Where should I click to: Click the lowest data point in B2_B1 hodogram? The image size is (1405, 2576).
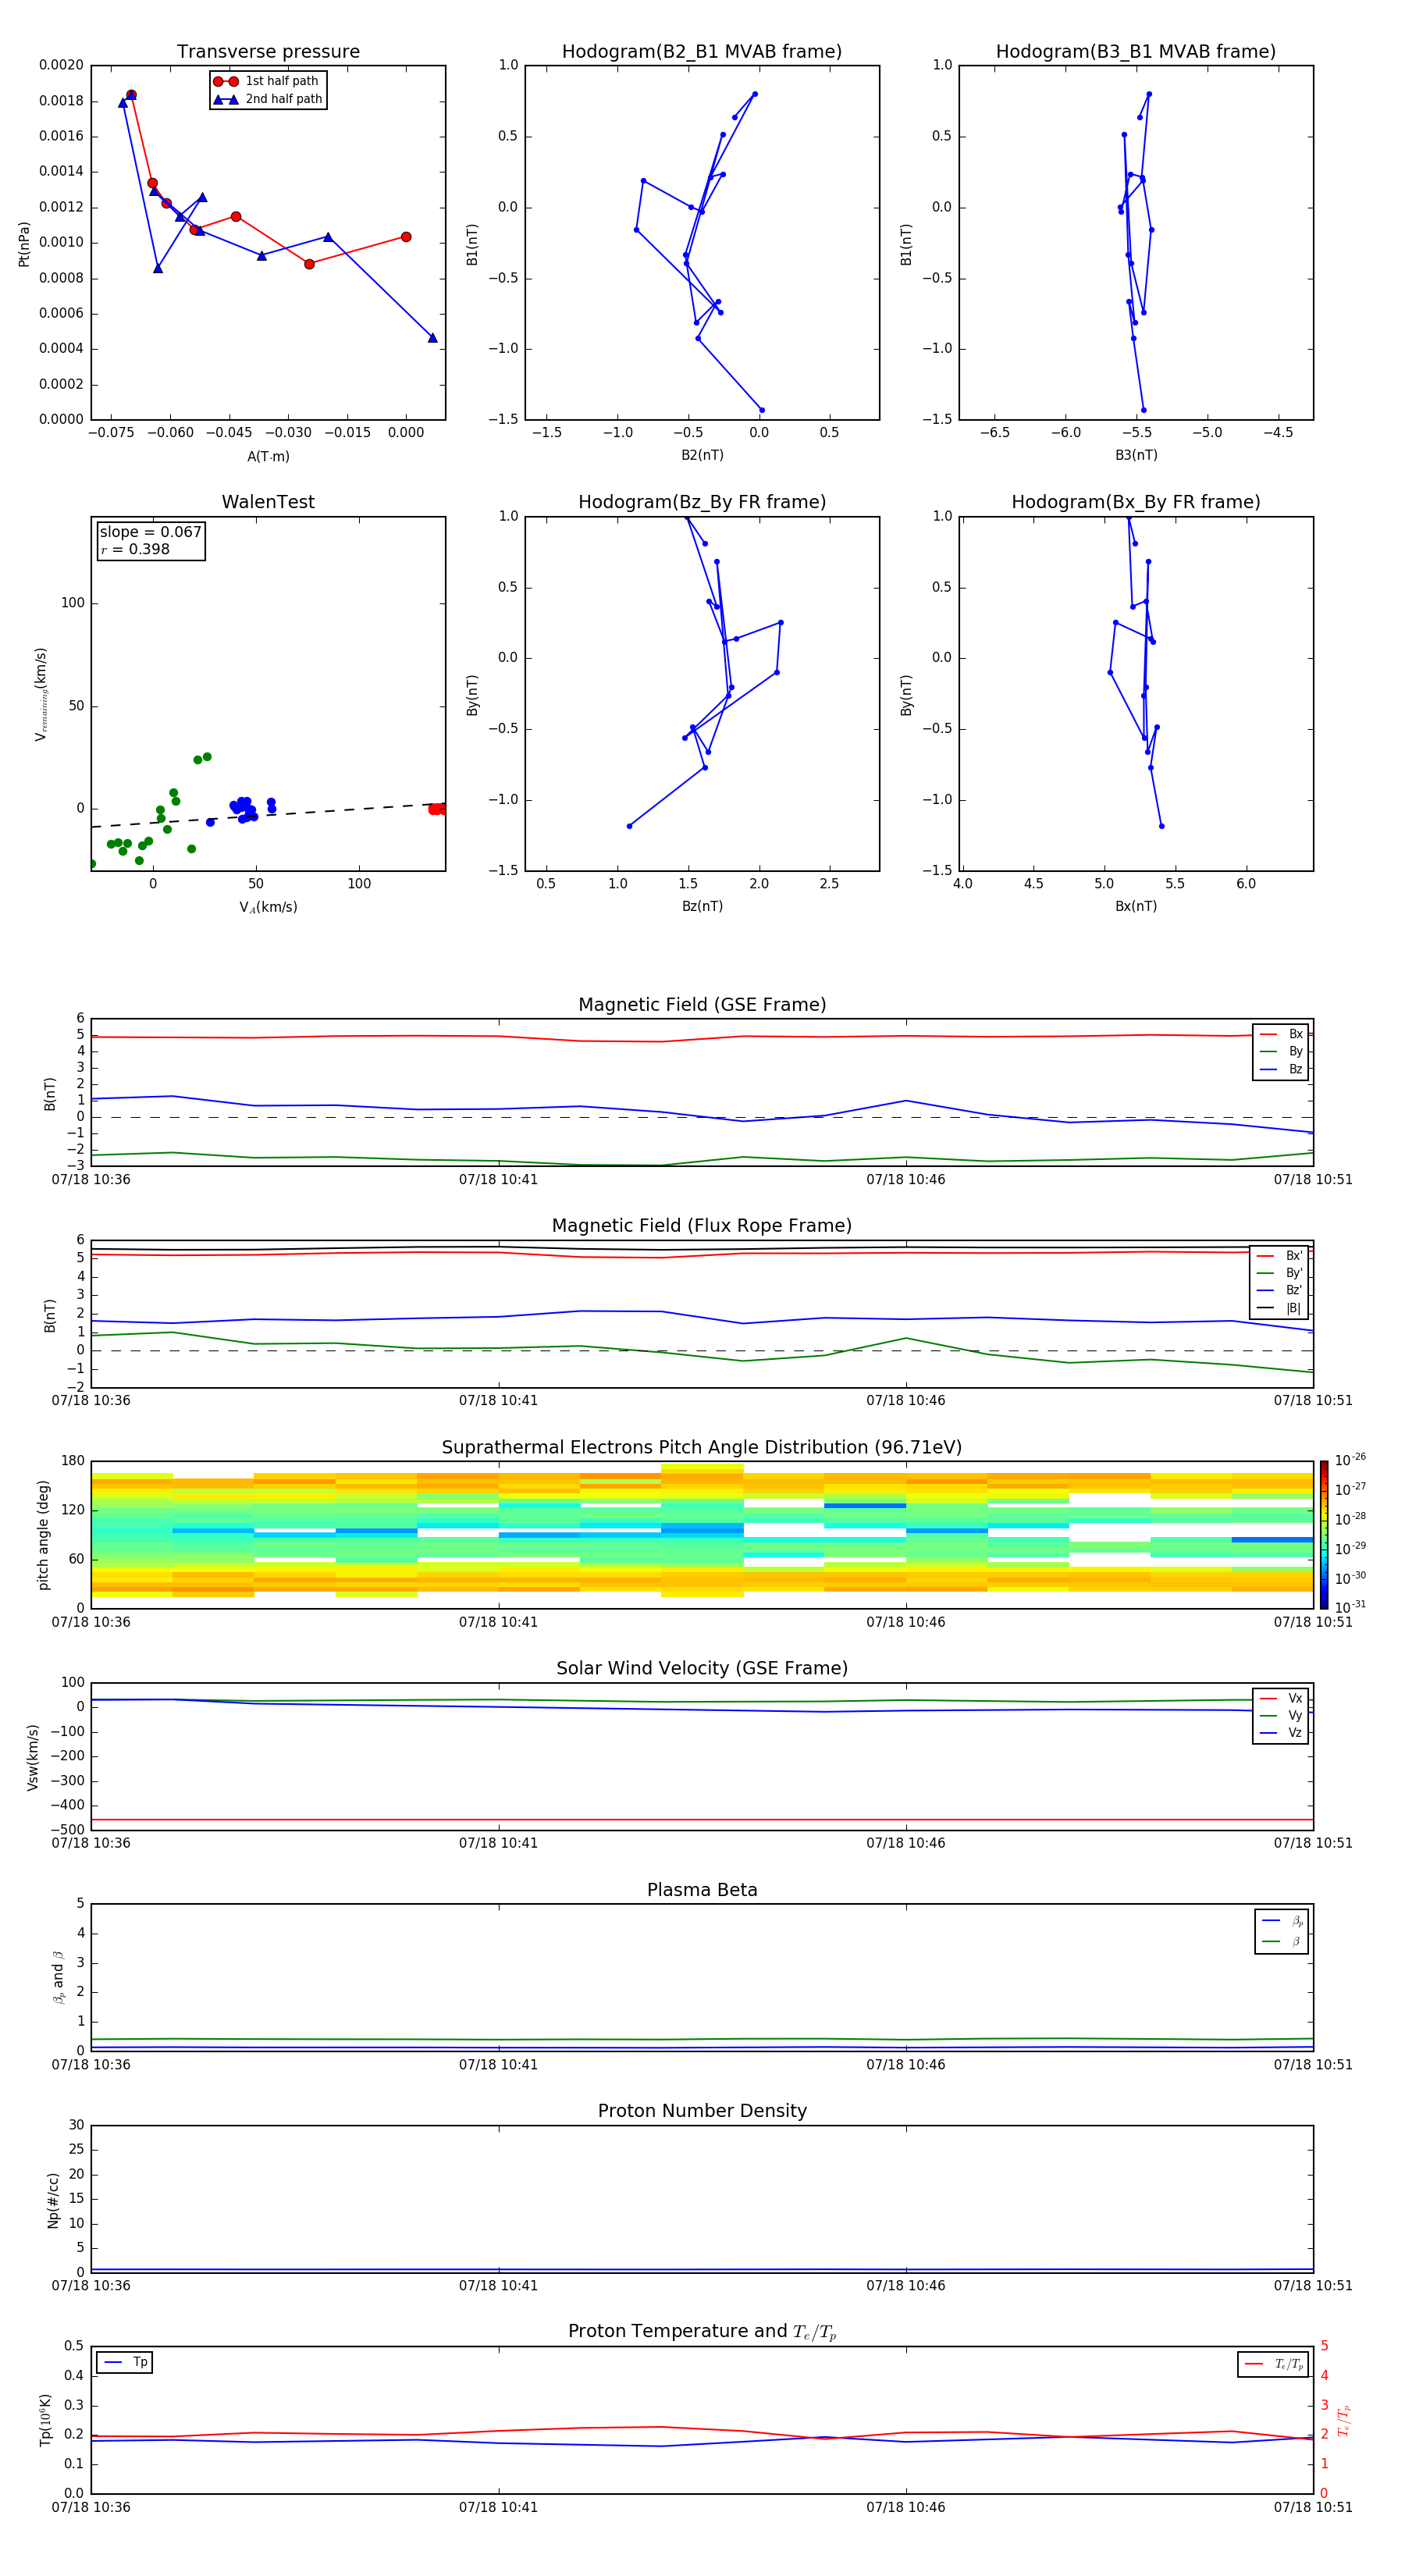(761, 410)
